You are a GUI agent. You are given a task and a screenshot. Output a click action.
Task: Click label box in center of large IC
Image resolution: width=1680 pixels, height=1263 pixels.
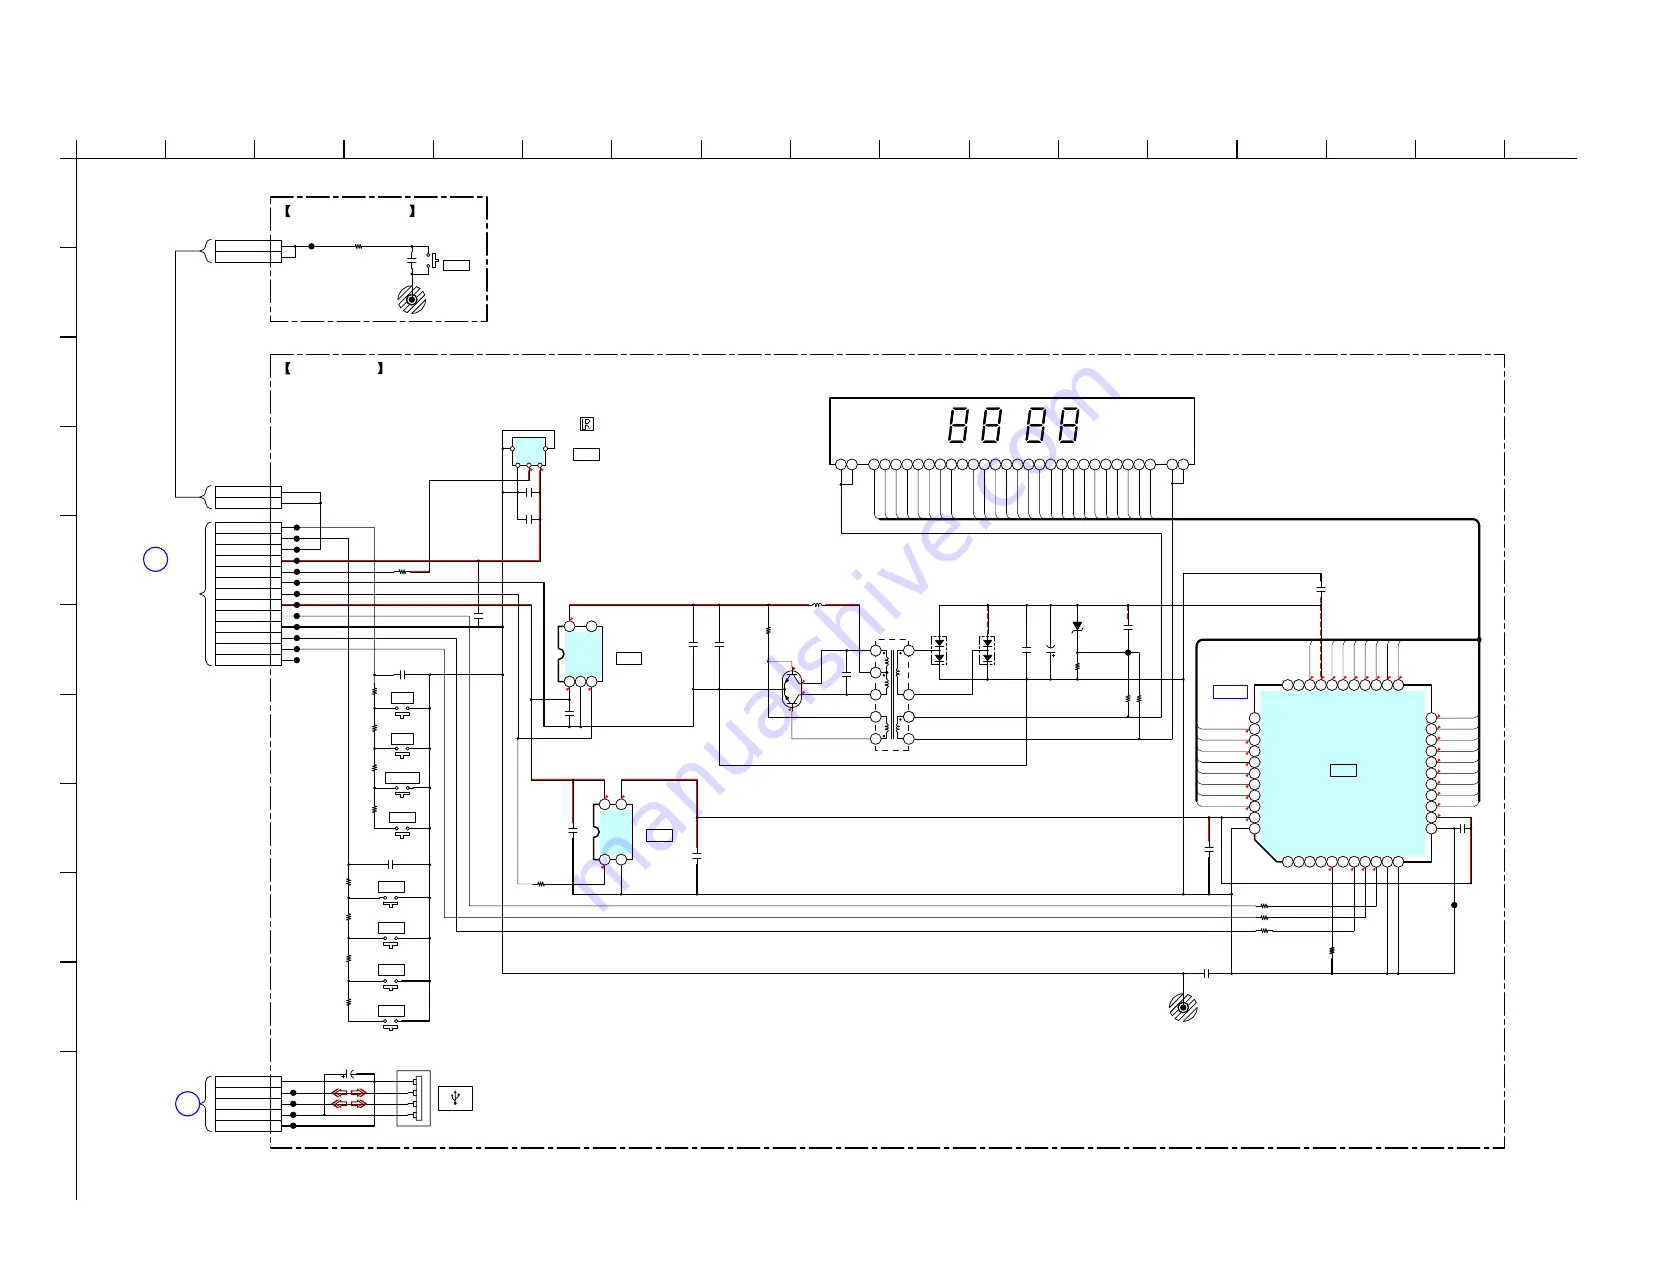[1343, 770]
